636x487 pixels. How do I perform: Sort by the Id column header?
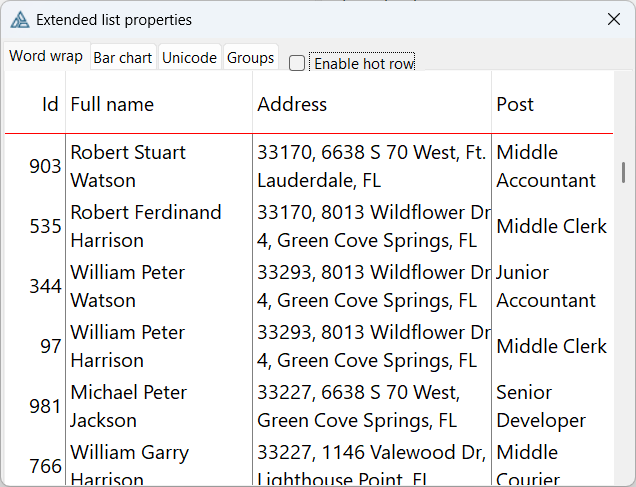coord(36,104)
